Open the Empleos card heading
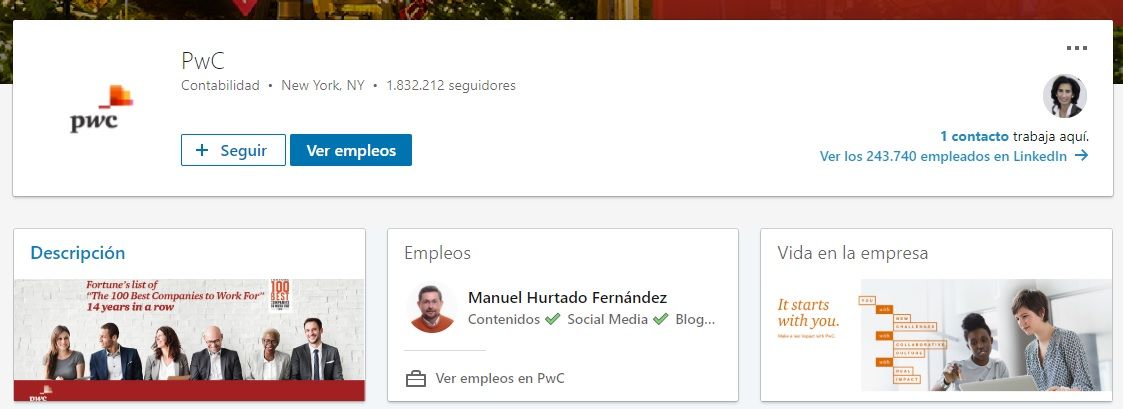Image resolution: width=1123 pixels, height=409 pixels. pos(438,253)
